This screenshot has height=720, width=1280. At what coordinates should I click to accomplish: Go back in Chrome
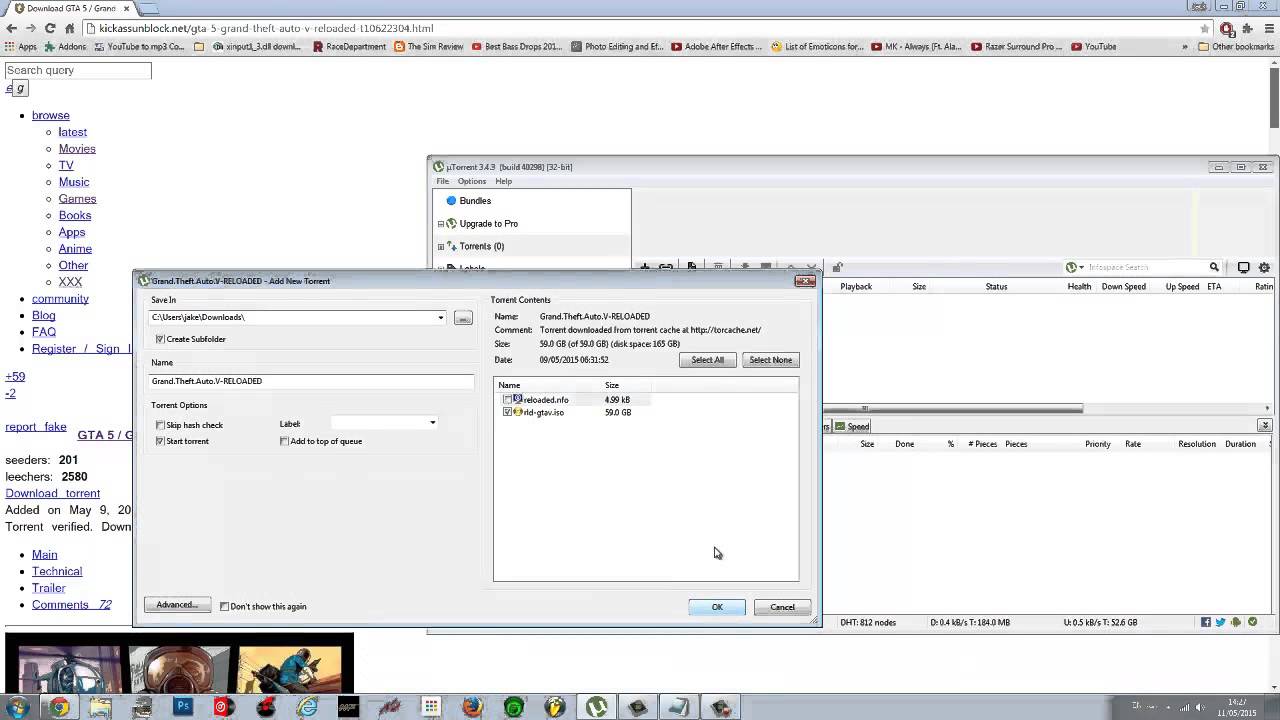(x=10, y=28)
